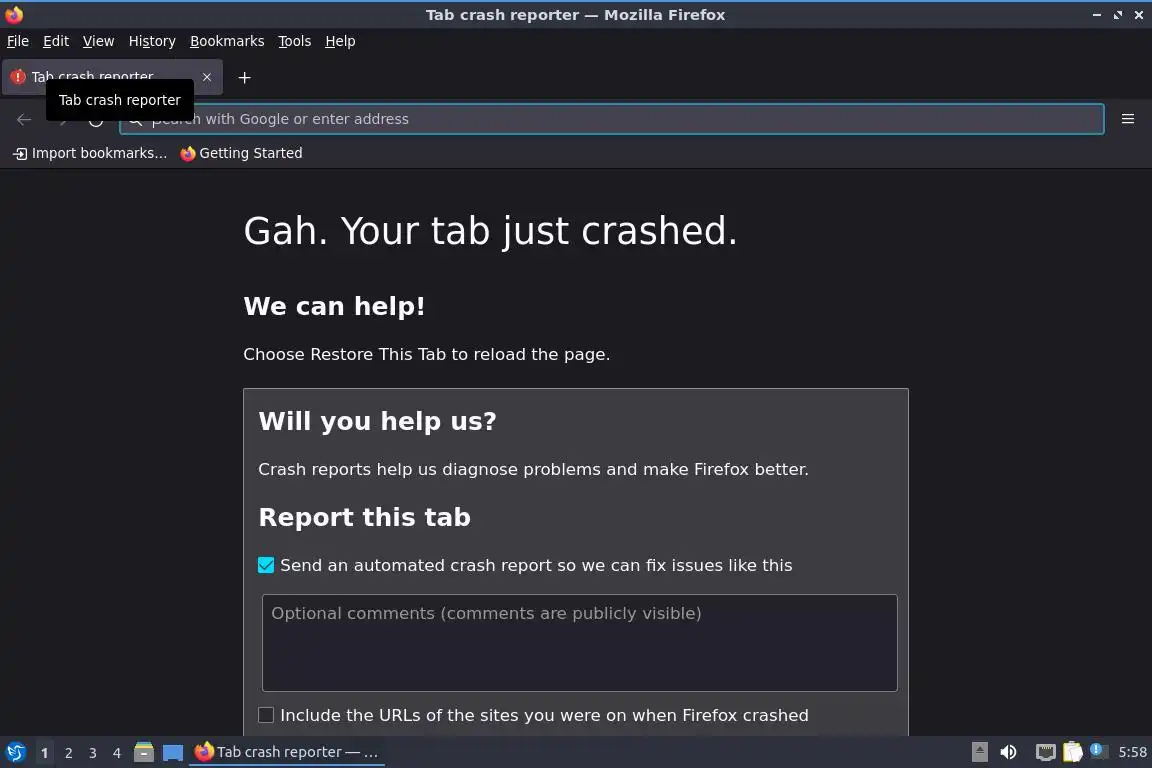Open the File menu
Viewport: 1152px width, 768px height.
(x=18, y=41)
